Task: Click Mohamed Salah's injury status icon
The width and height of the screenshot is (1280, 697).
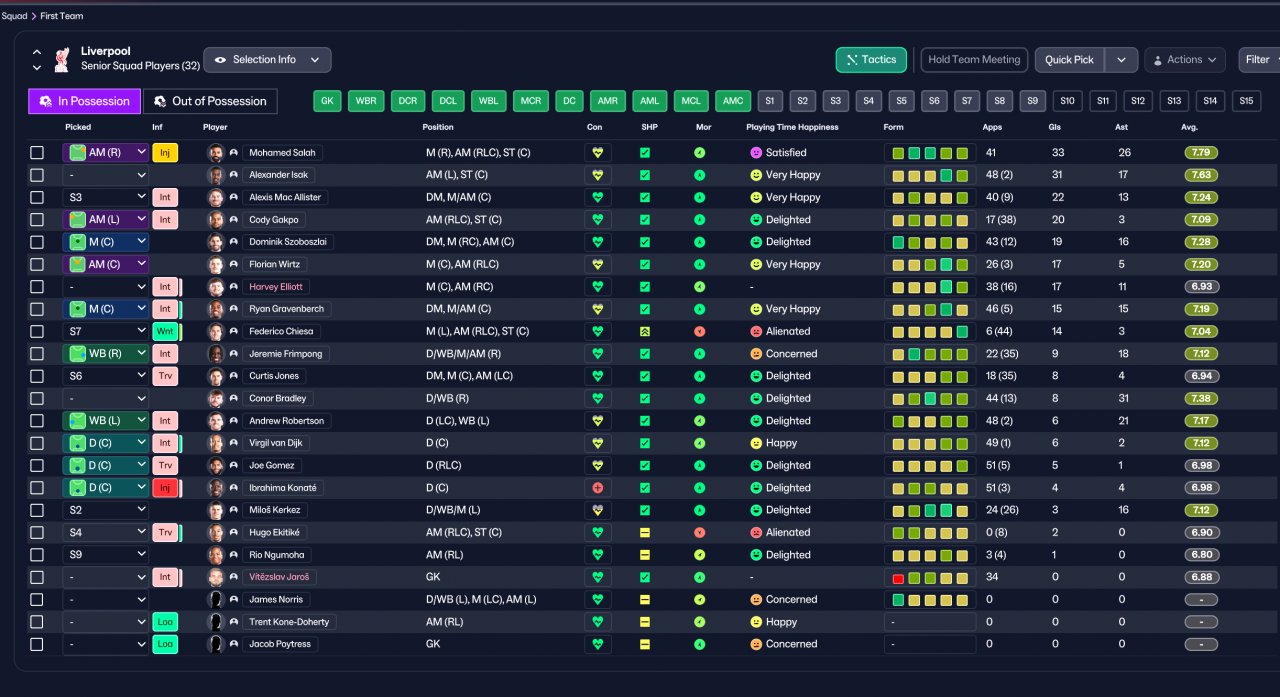Action: (x=165, y=153)
